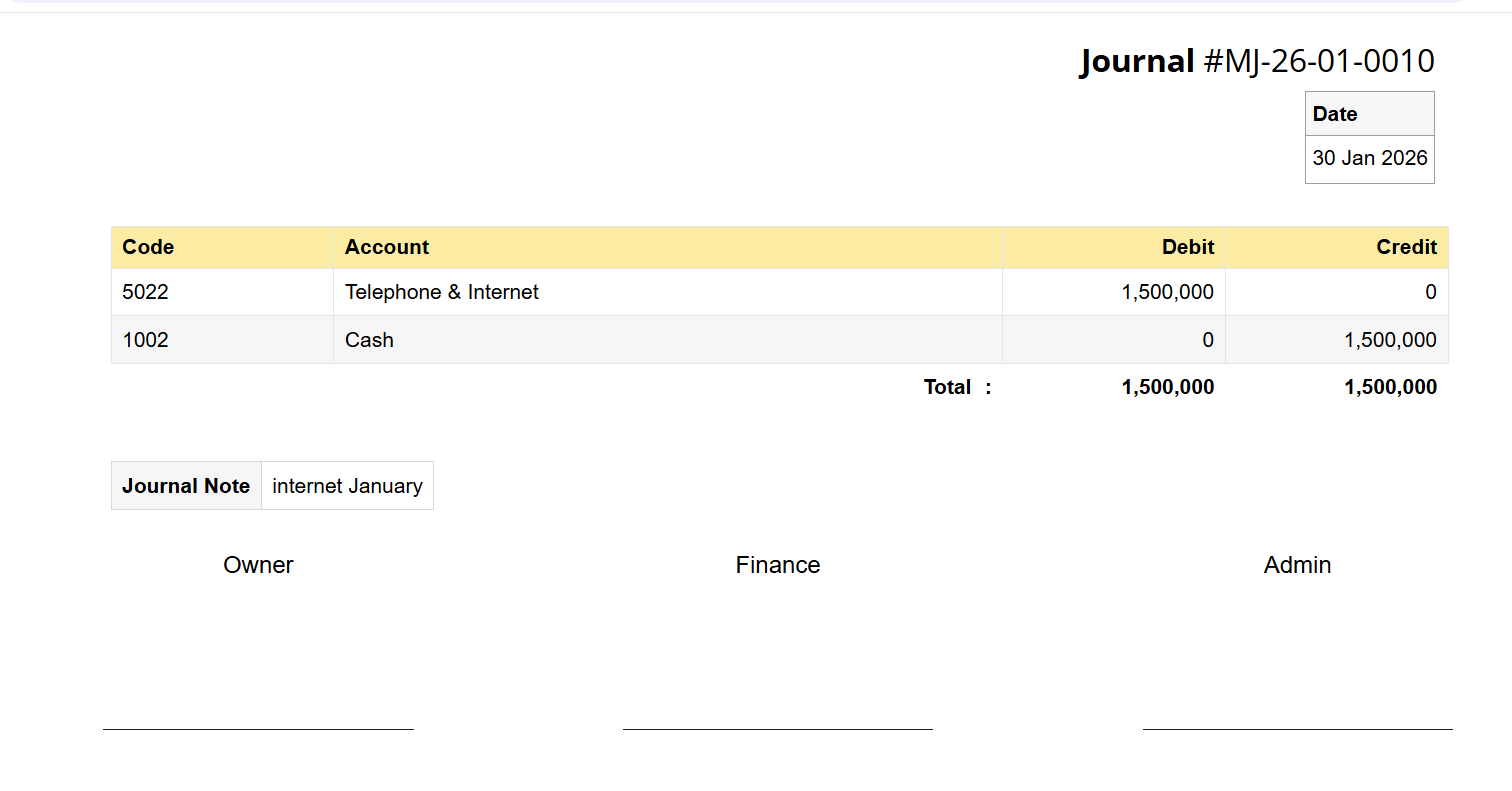This screenshot has width=1512, height=791.
Task: Select account code 5022 cell
Action: pyautogui.click(x=146, y=292)
